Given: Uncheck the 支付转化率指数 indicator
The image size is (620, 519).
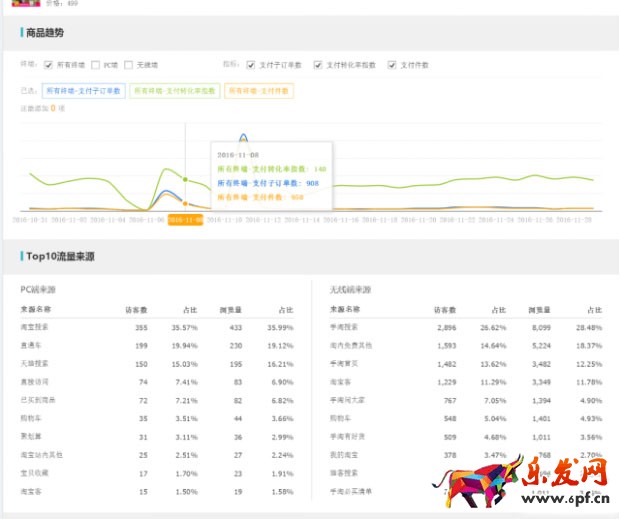Looking at the screenshot, I should tap(318, 65).
